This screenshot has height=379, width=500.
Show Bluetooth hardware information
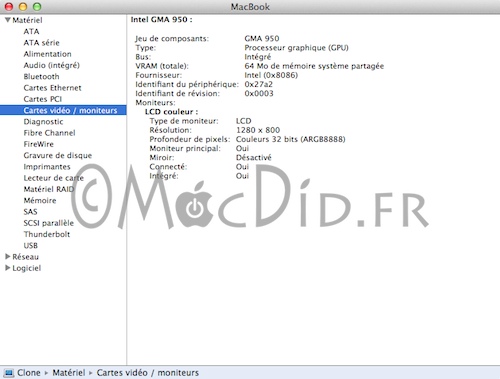point(41,77)
